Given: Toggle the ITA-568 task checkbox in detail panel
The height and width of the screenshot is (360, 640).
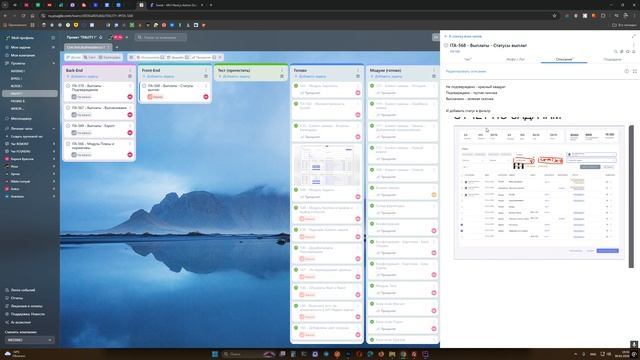Looking at the screenshot, I should (x=446, y=45).
